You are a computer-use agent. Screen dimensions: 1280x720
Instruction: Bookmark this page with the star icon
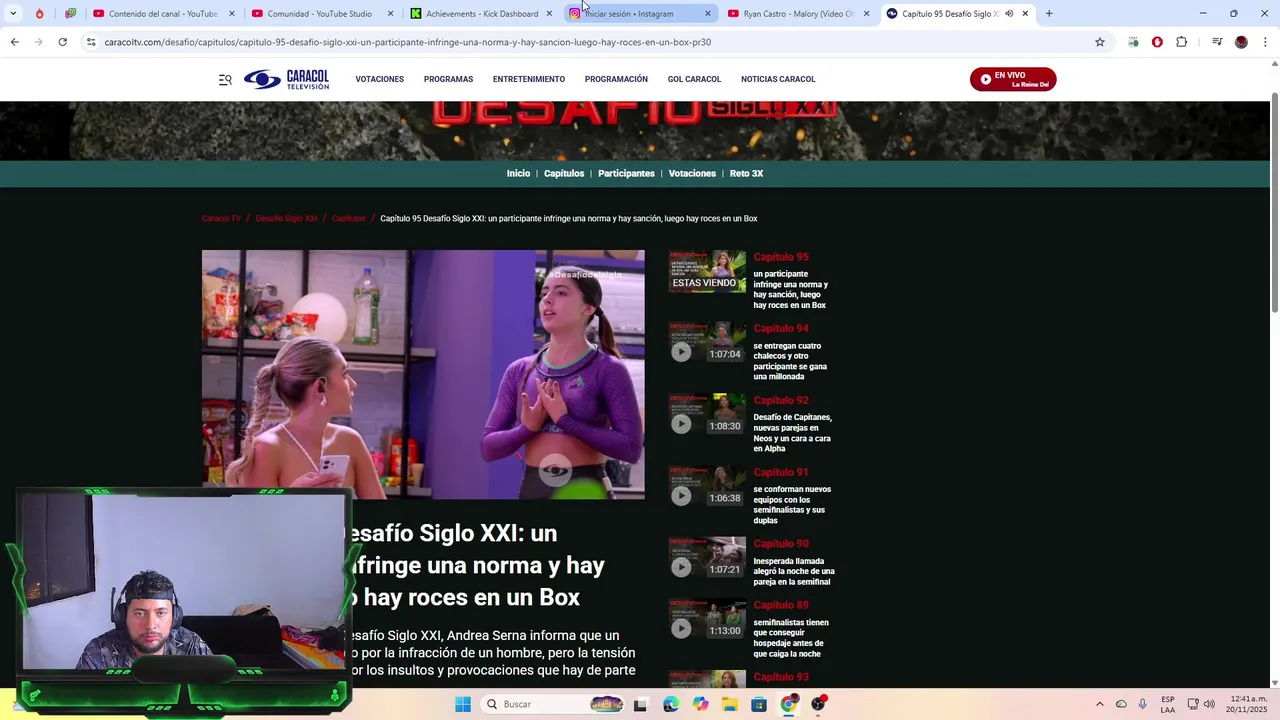[1100, 42]
